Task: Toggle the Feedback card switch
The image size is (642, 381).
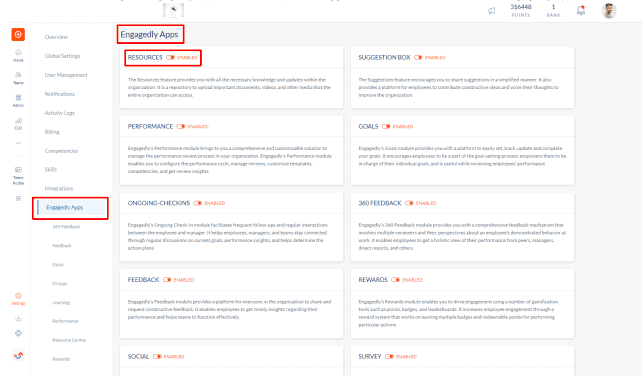Action: tap(167, 280)
